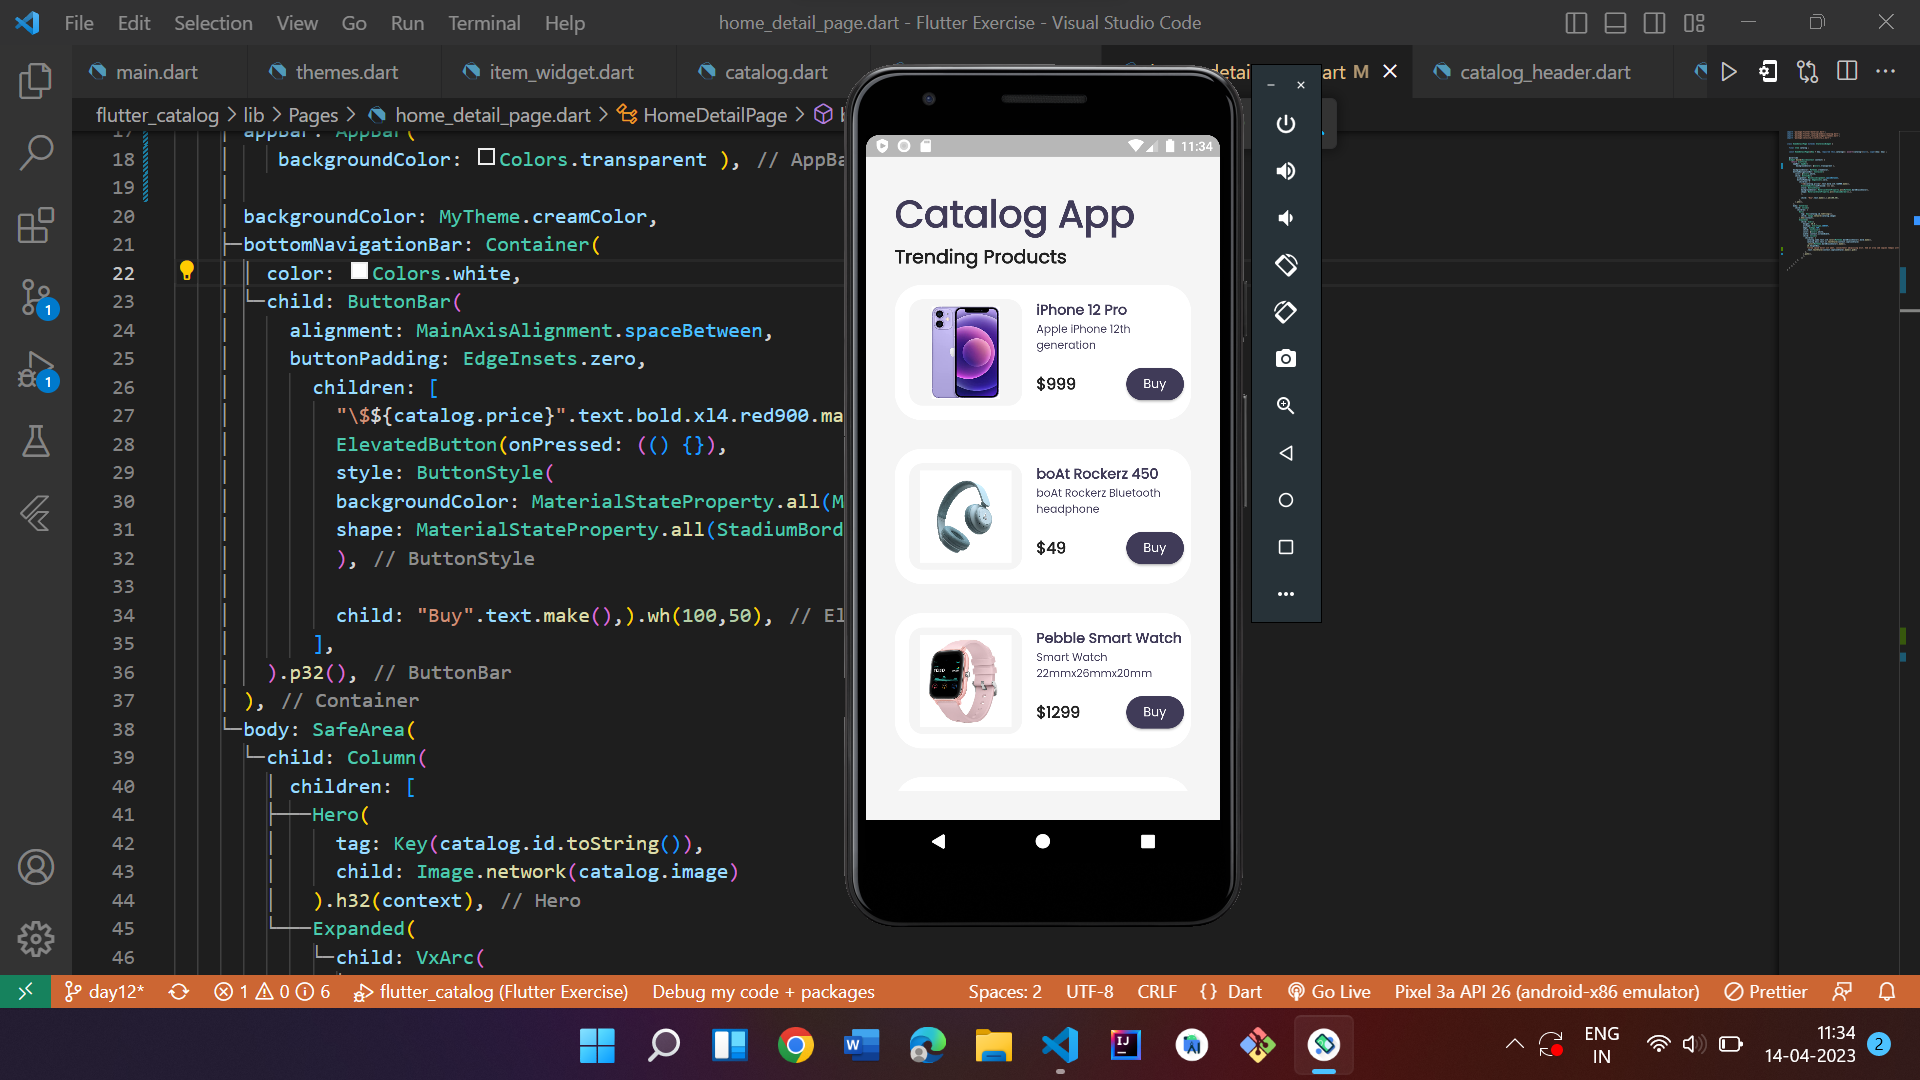The height and width of the screenshot is (1080, 1920).
Task: Open Chrome from the taskbar
Action: coord(795,1044)
